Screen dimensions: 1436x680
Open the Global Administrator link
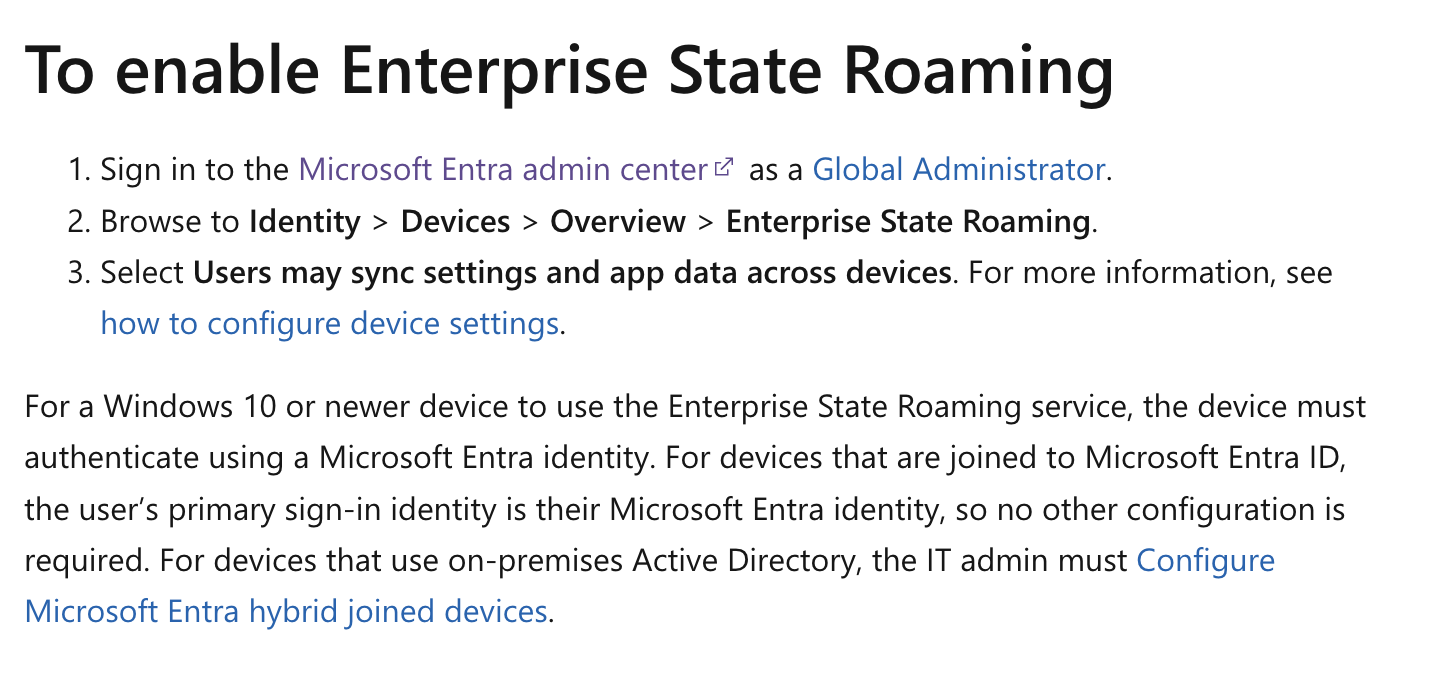click(958, 169)
